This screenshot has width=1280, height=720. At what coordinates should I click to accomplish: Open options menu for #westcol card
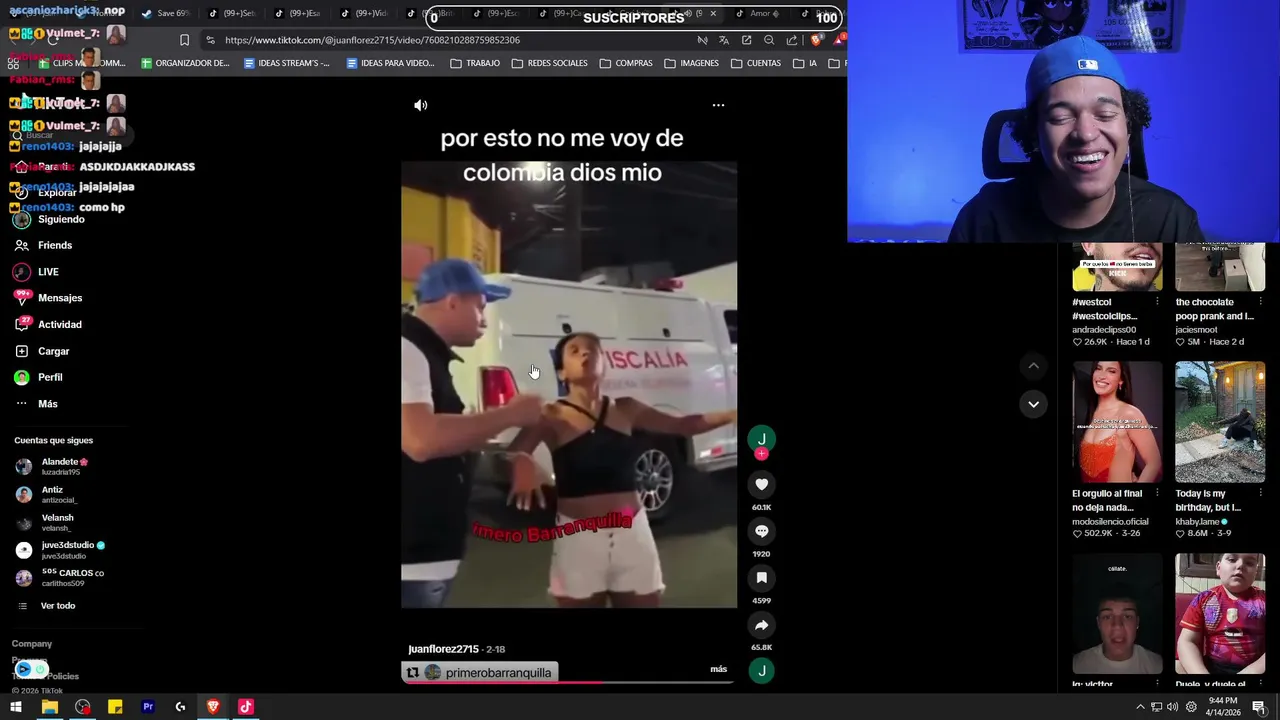pos(1157,302)
